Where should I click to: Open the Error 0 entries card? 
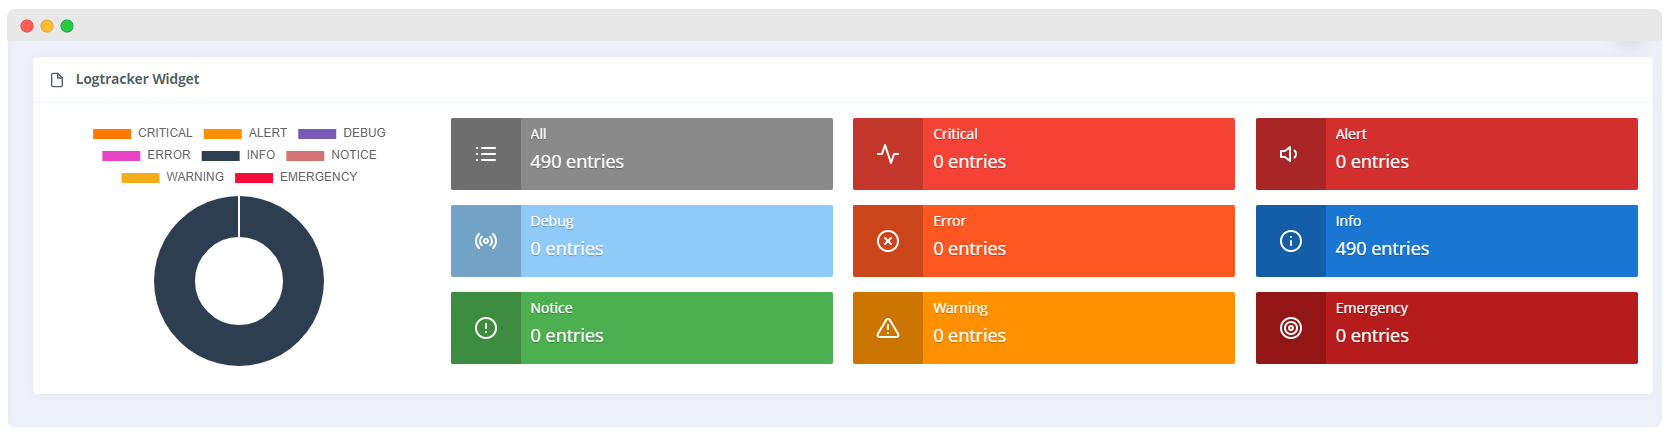1044,241
